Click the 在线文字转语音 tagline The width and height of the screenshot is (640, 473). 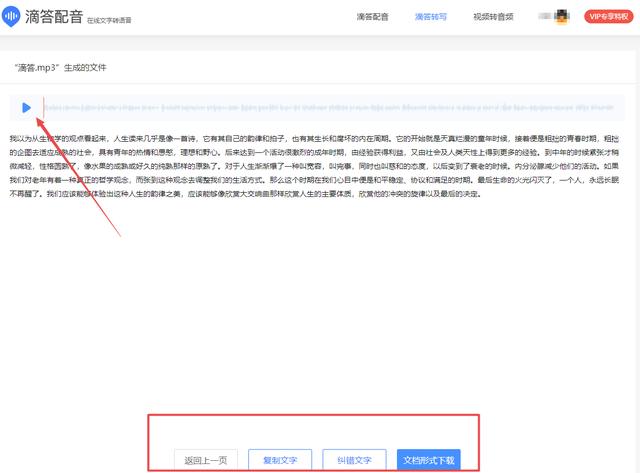click(108, 20)
